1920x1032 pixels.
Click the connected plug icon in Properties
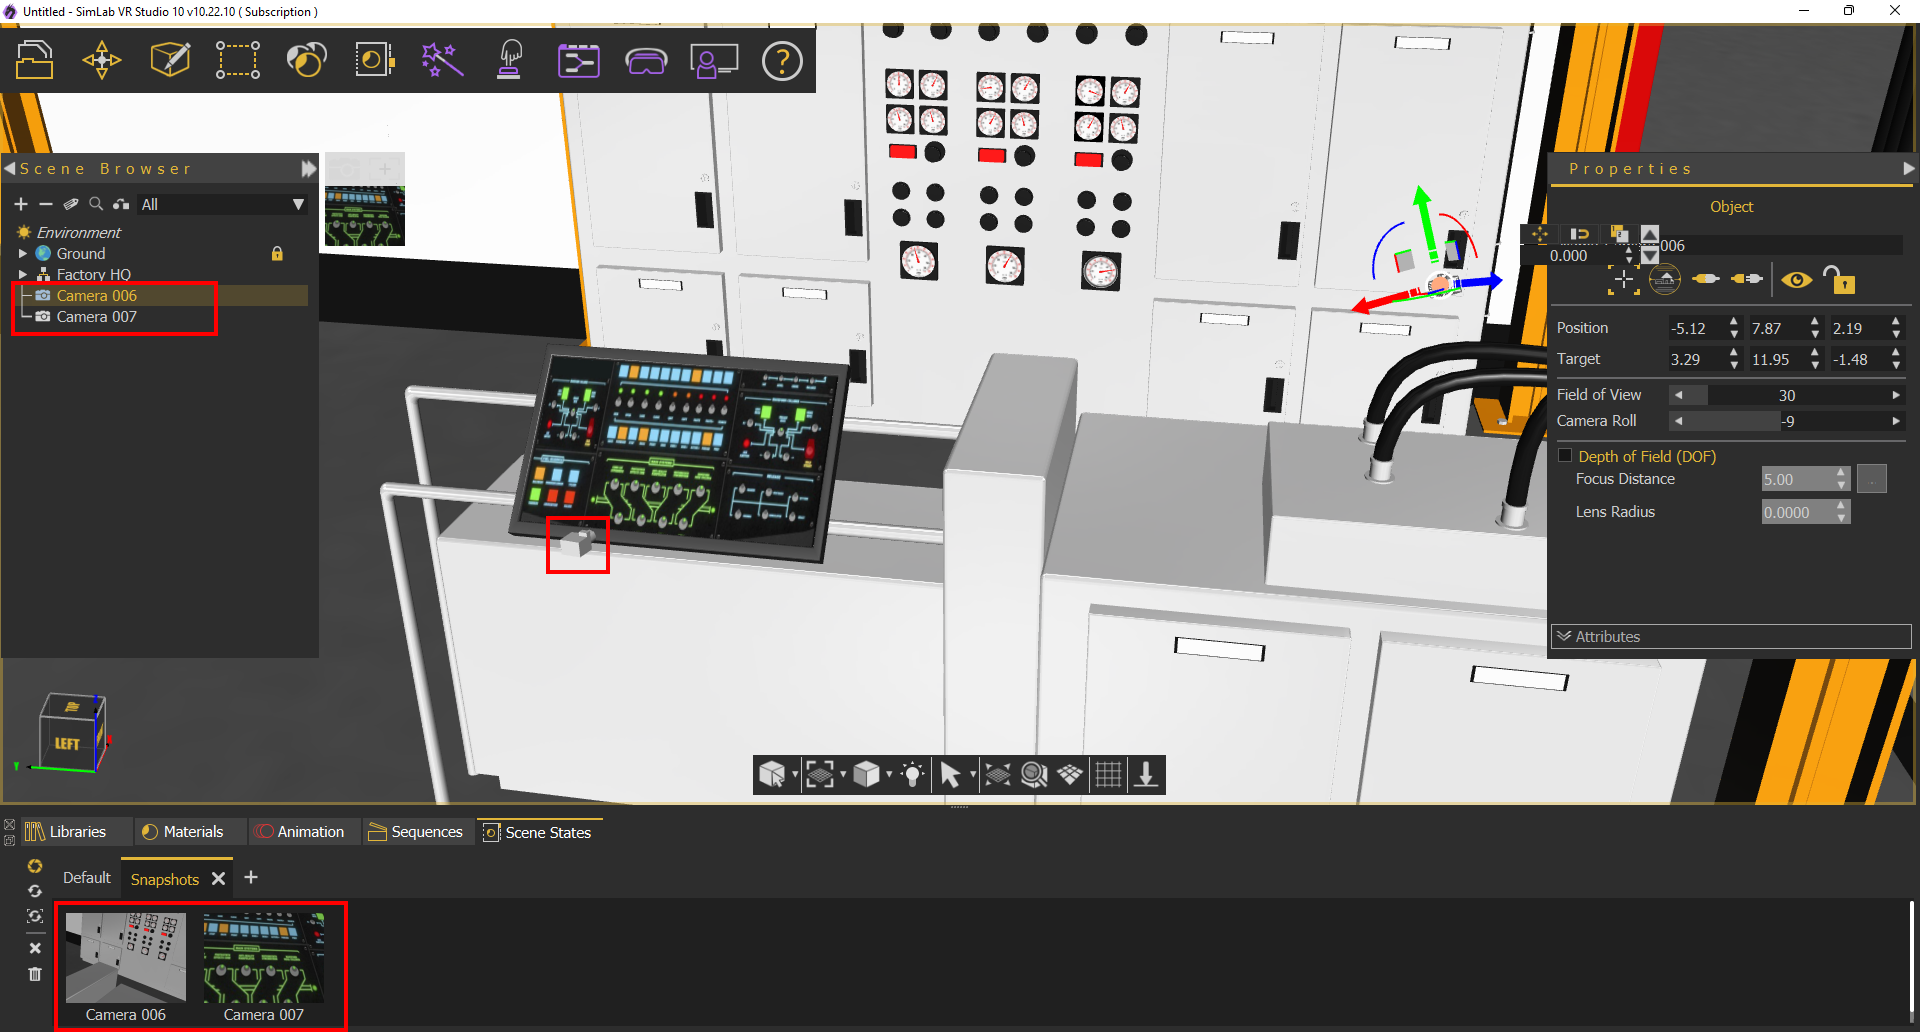pos(1706,279)
